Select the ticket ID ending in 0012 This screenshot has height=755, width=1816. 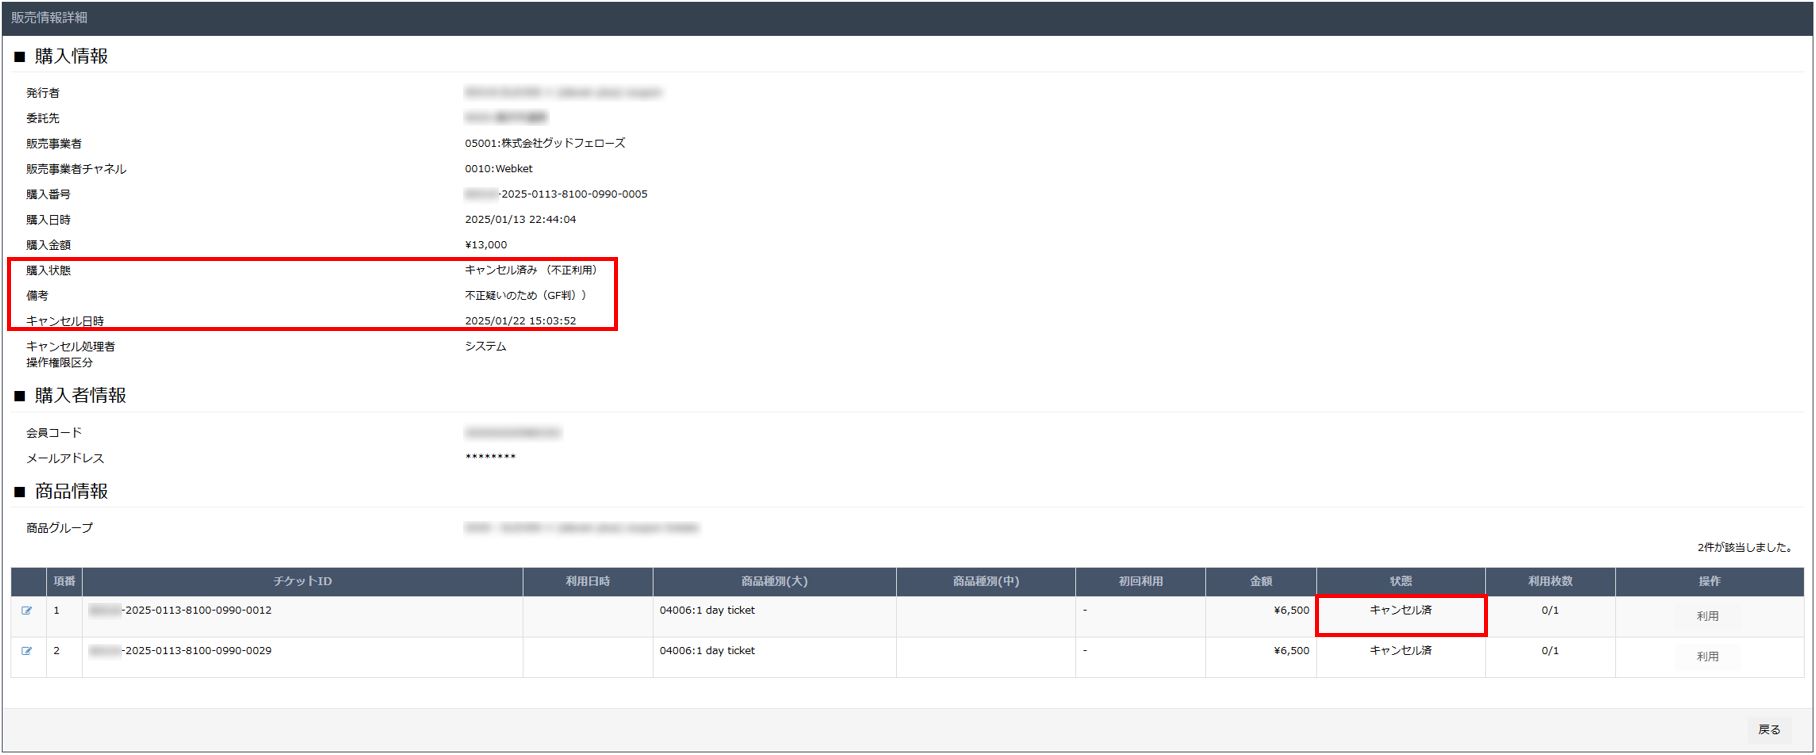click(x=180, y=611)
